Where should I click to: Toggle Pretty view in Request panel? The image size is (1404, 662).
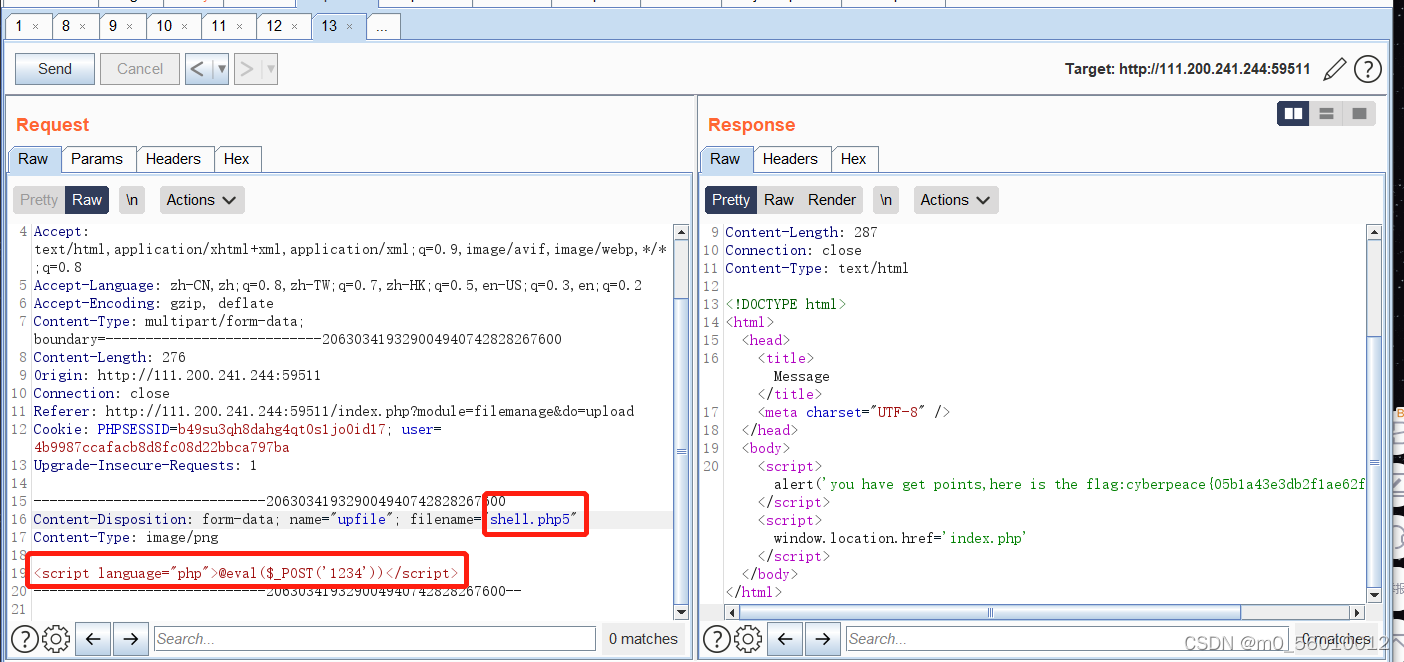pos(39,200)
